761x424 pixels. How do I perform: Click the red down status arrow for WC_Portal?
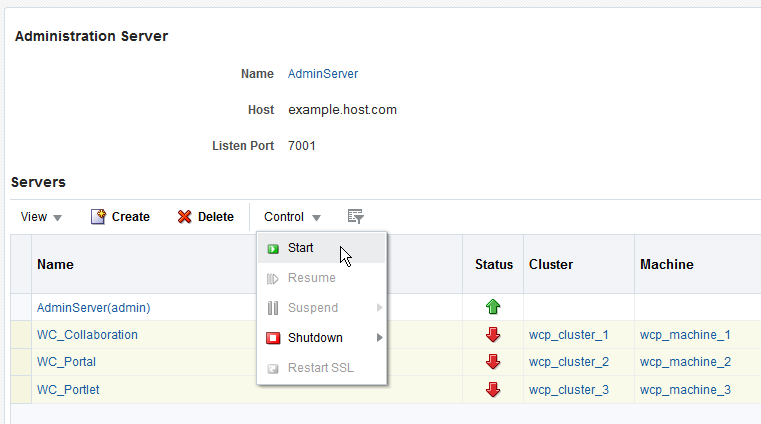[x=493, y=362]
